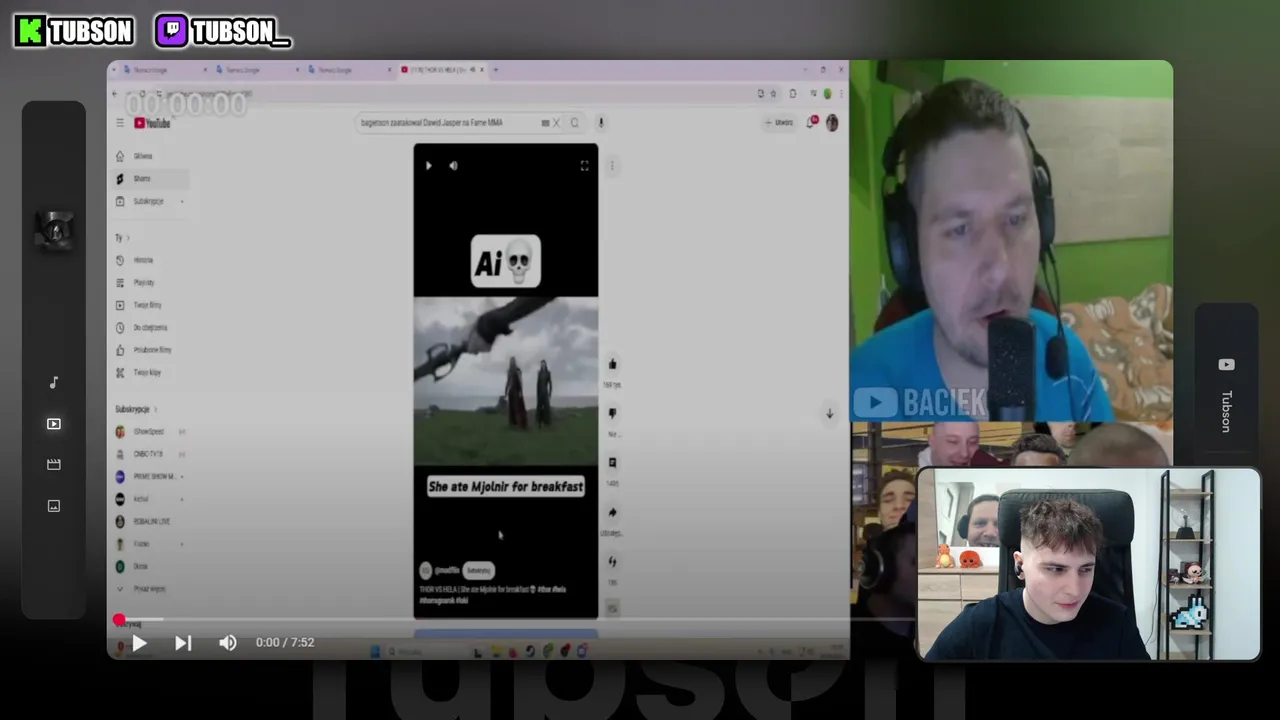Image resolution: width=1280 pixels, height=720 pixels.
Task: Click the clapperboard icon in left overlay panel
Action: coord(54,465)
